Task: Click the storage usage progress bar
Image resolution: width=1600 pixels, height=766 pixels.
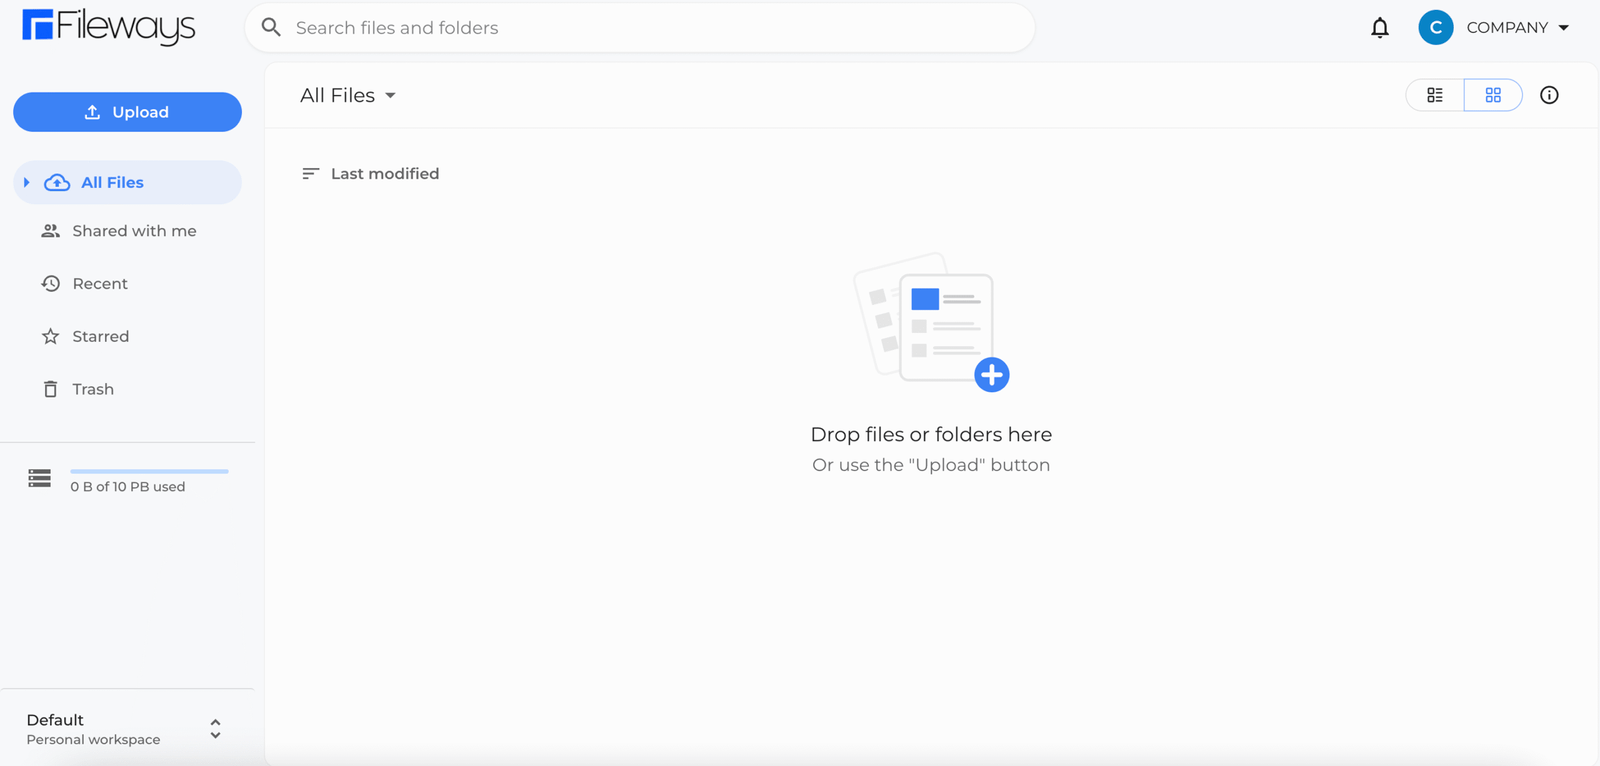Action: [149, 471]
